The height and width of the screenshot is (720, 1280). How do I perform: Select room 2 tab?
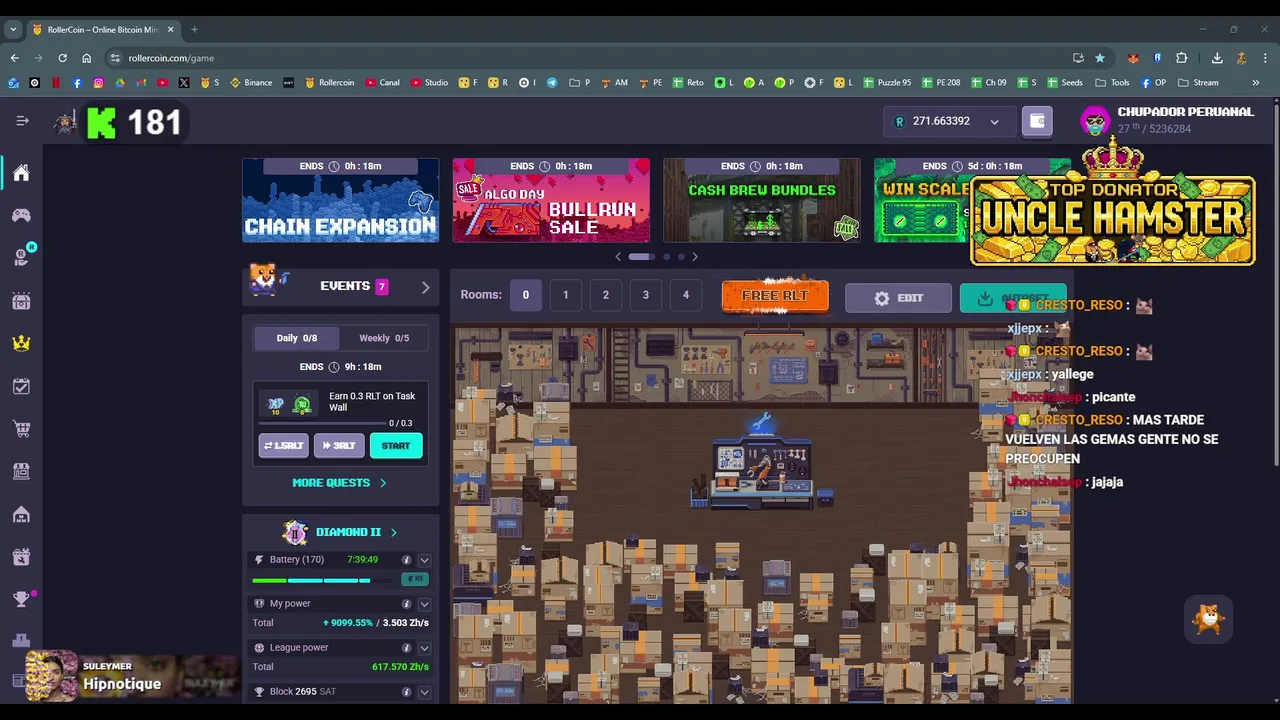point(605,295)
